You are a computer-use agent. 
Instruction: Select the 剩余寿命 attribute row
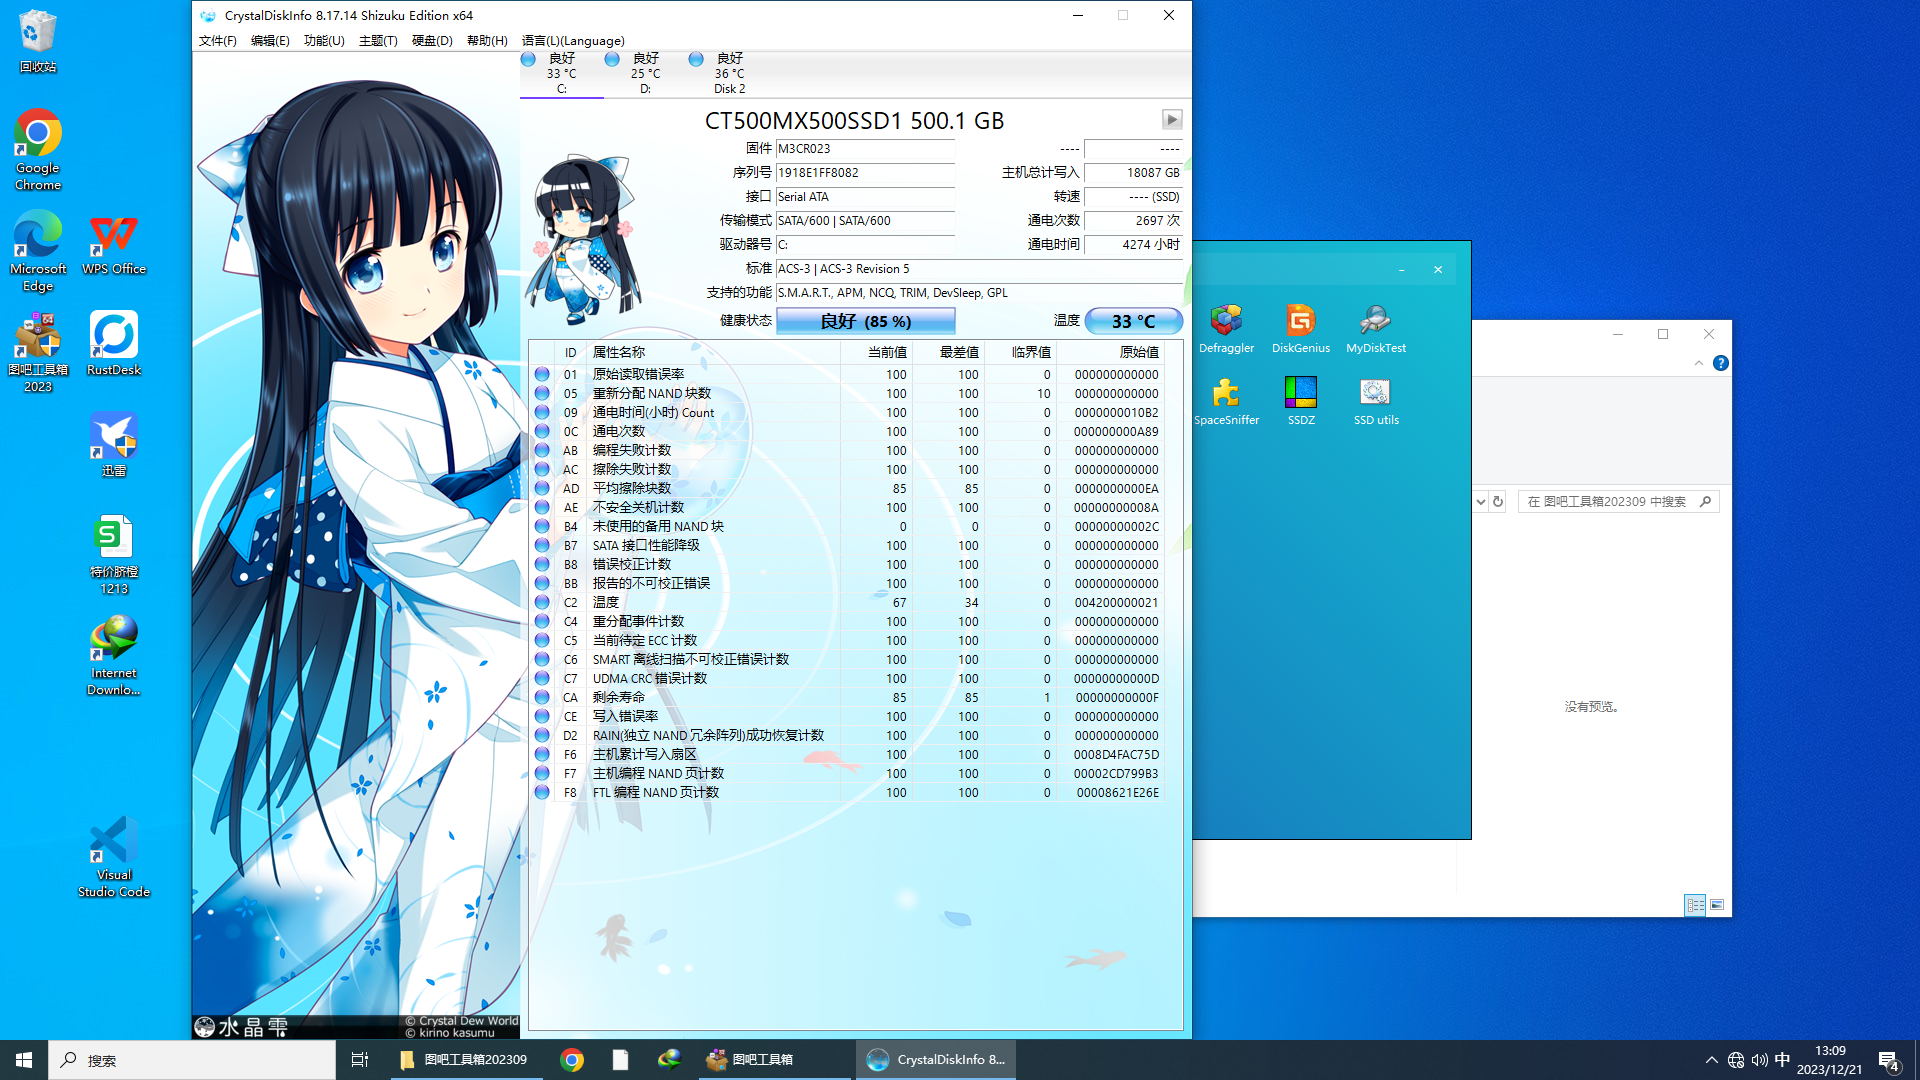click(x=848, y=697)
